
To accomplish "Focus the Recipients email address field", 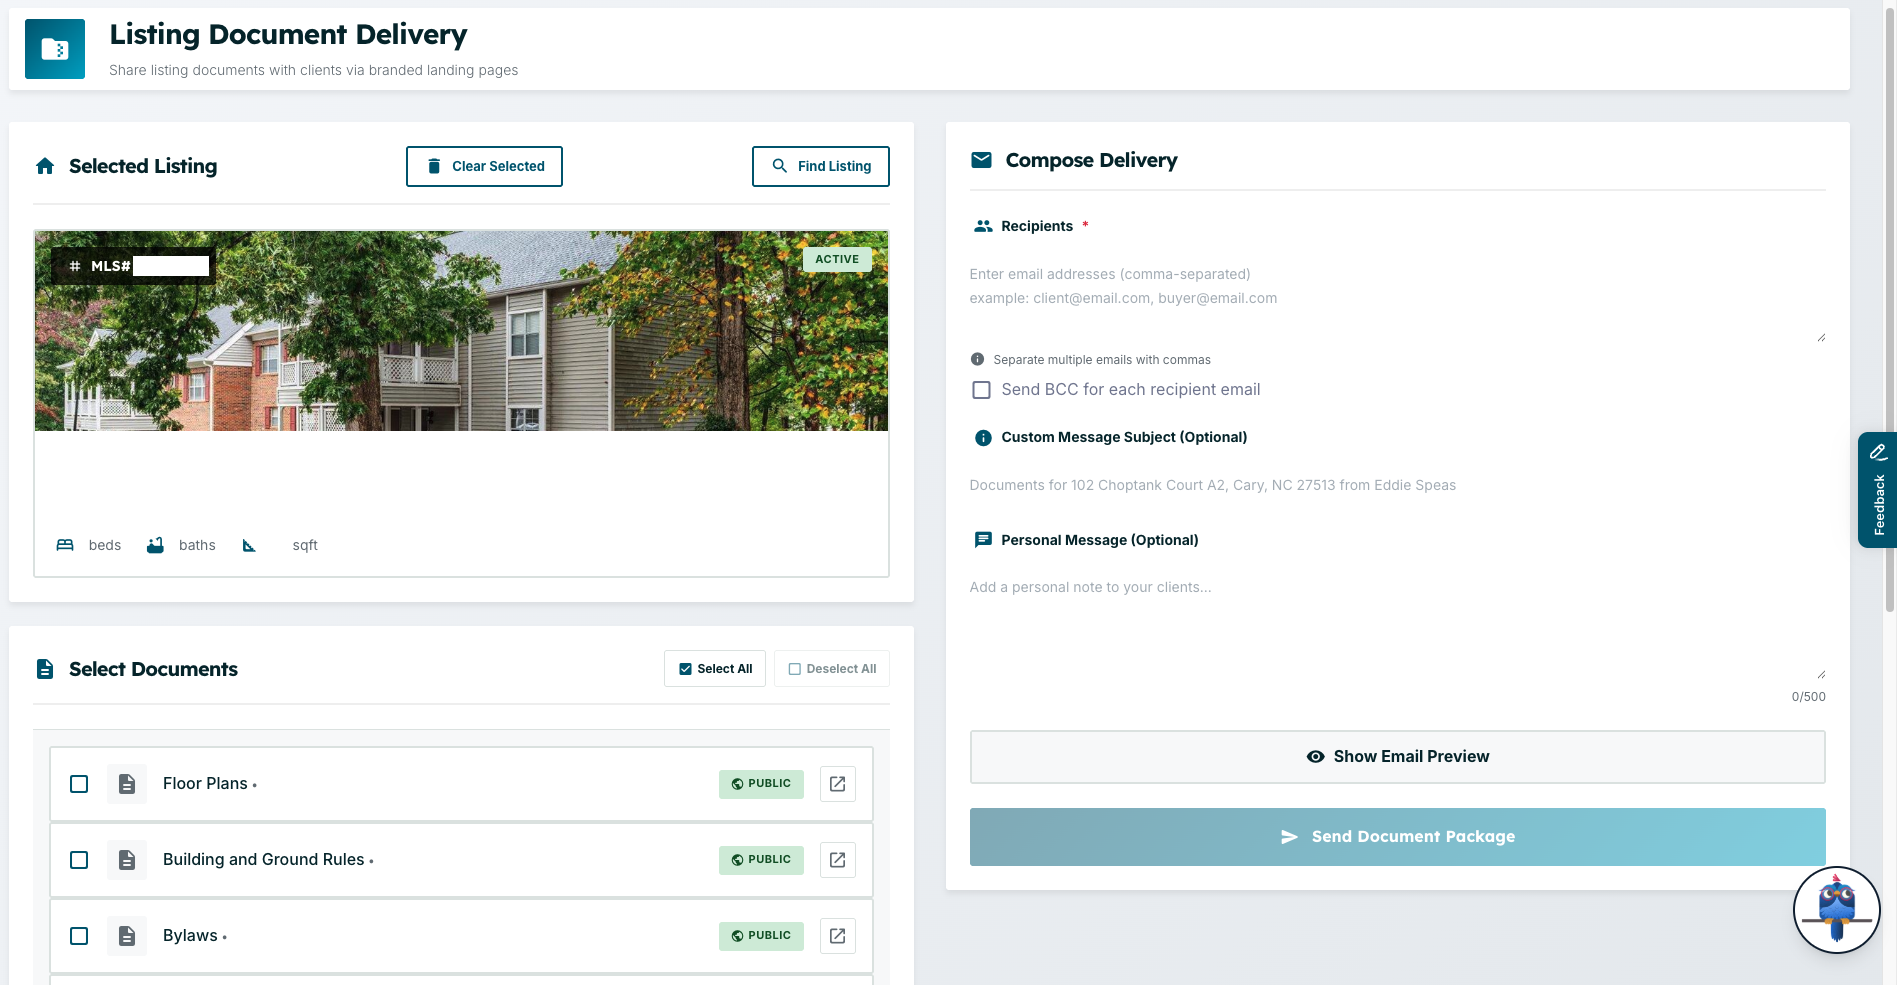I will (x=1397, y=298).
